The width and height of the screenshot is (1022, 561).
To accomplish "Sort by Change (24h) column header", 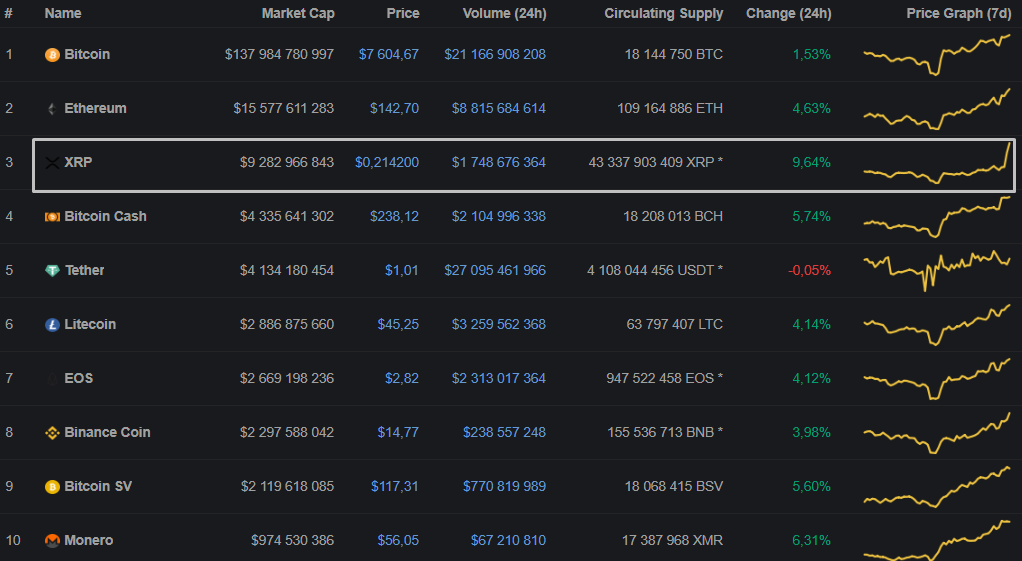I will coord(789,13).
